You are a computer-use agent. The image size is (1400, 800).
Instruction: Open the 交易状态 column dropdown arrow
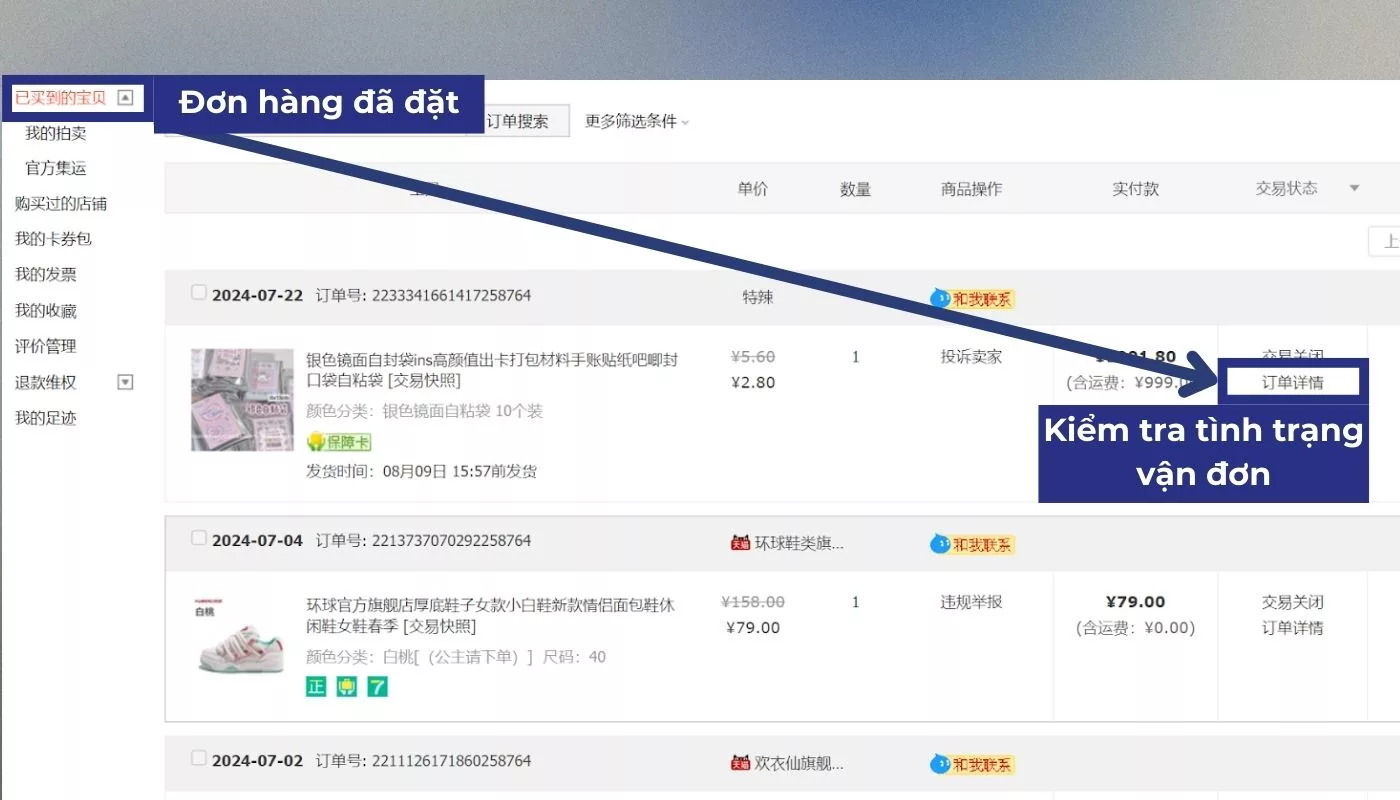[1355, 187]
